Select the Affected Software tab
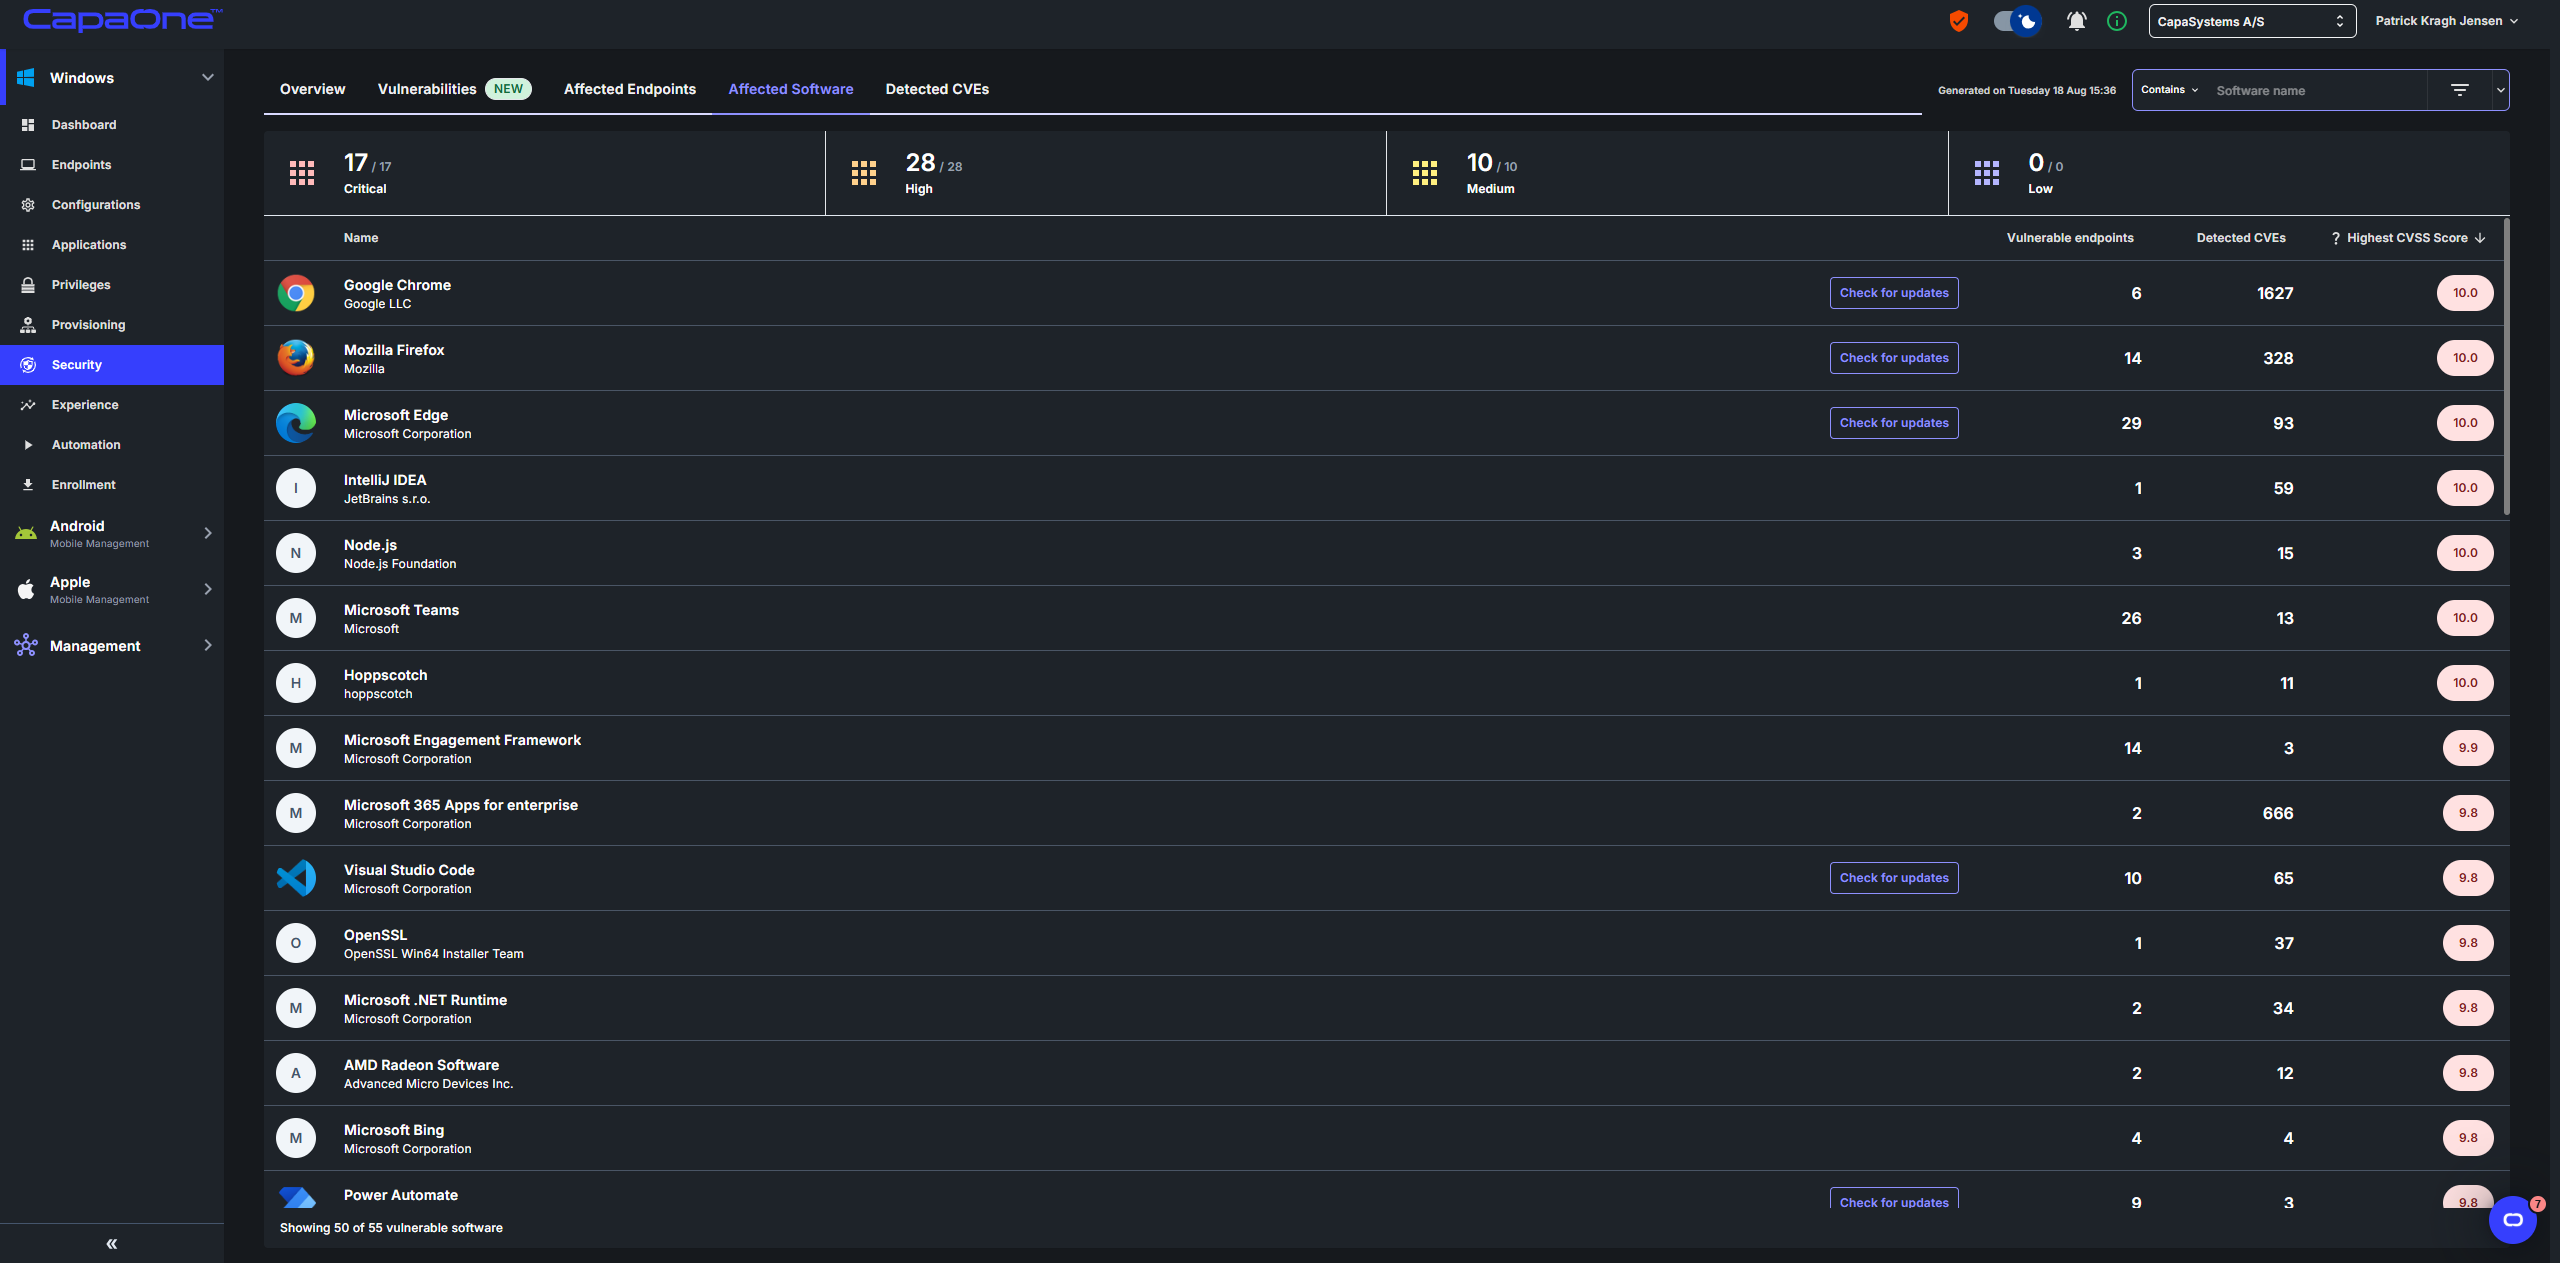Image resolution: width=2560 pixels, height=1263 pixels. 791,89
